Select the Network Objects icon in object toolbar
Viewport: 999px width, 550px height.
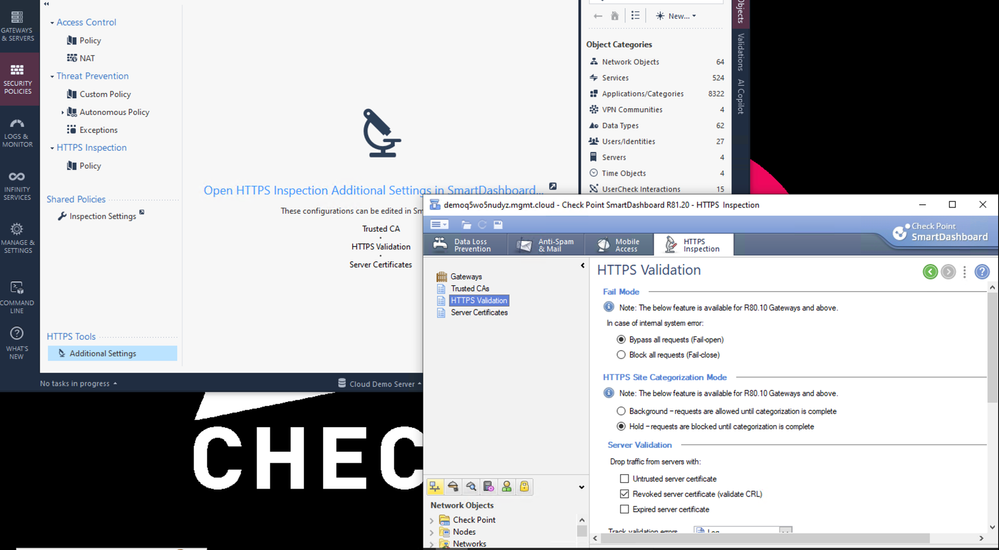435,487
